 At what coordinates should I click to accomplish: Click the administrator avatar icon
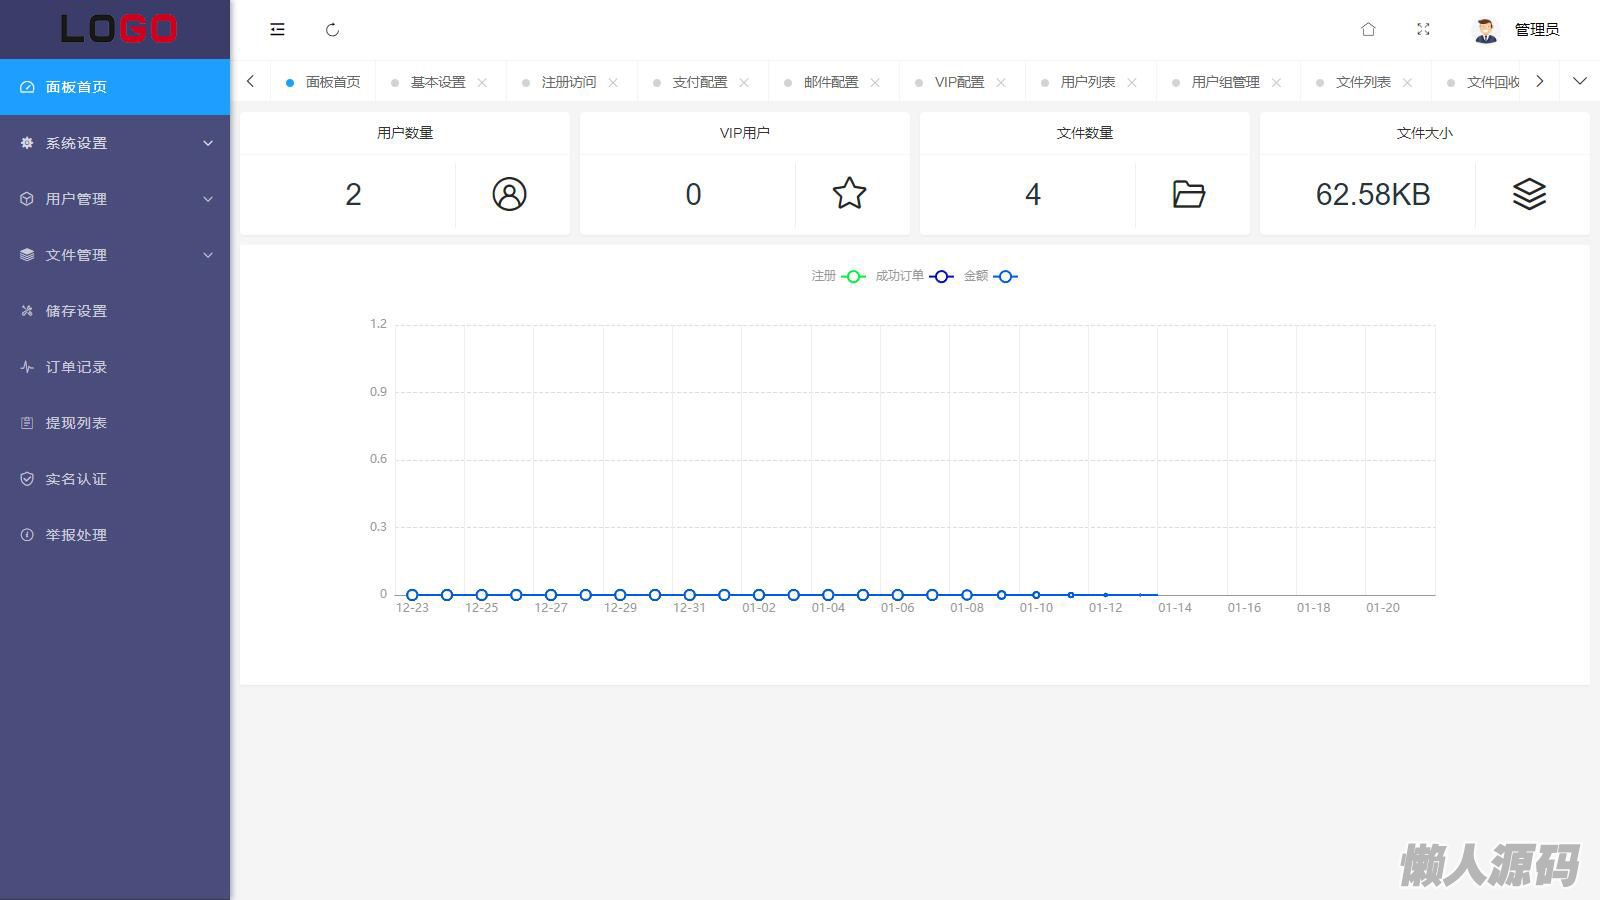[1485, 30]
